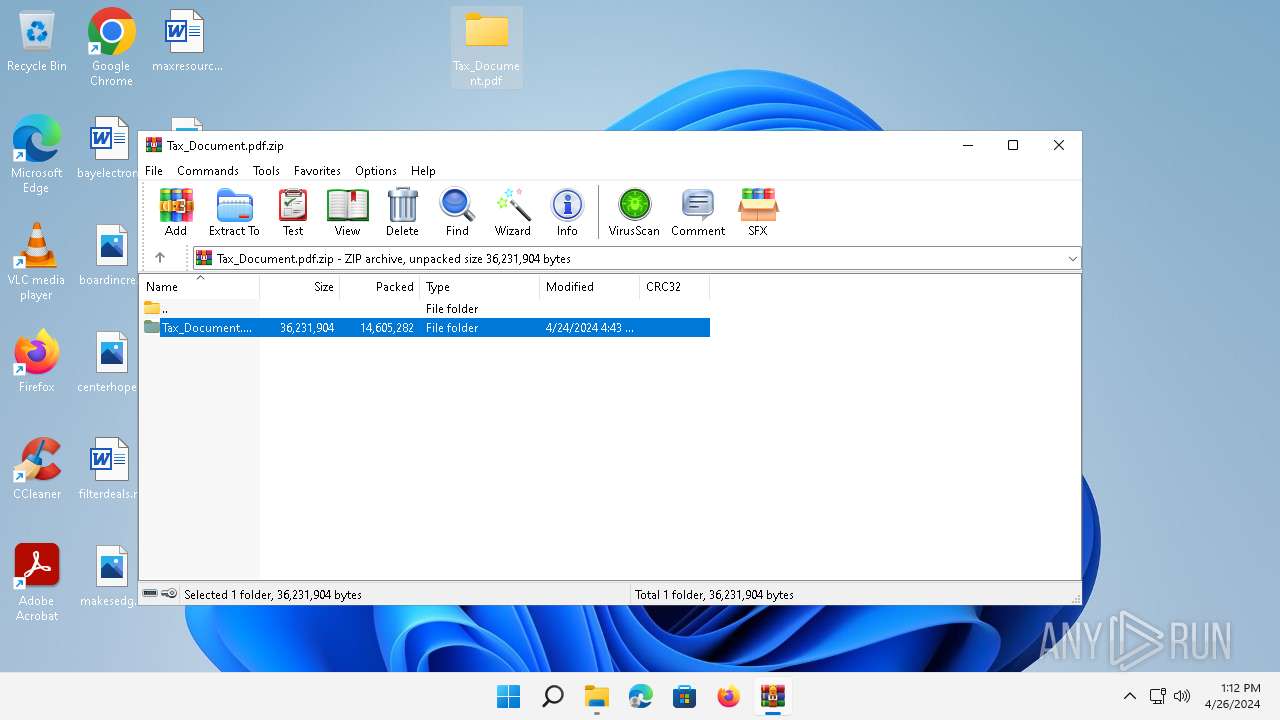Viewport: 1280px width, 720px height.
Task: Open the volume tray icon
Action: click(x=1182, y=696)
